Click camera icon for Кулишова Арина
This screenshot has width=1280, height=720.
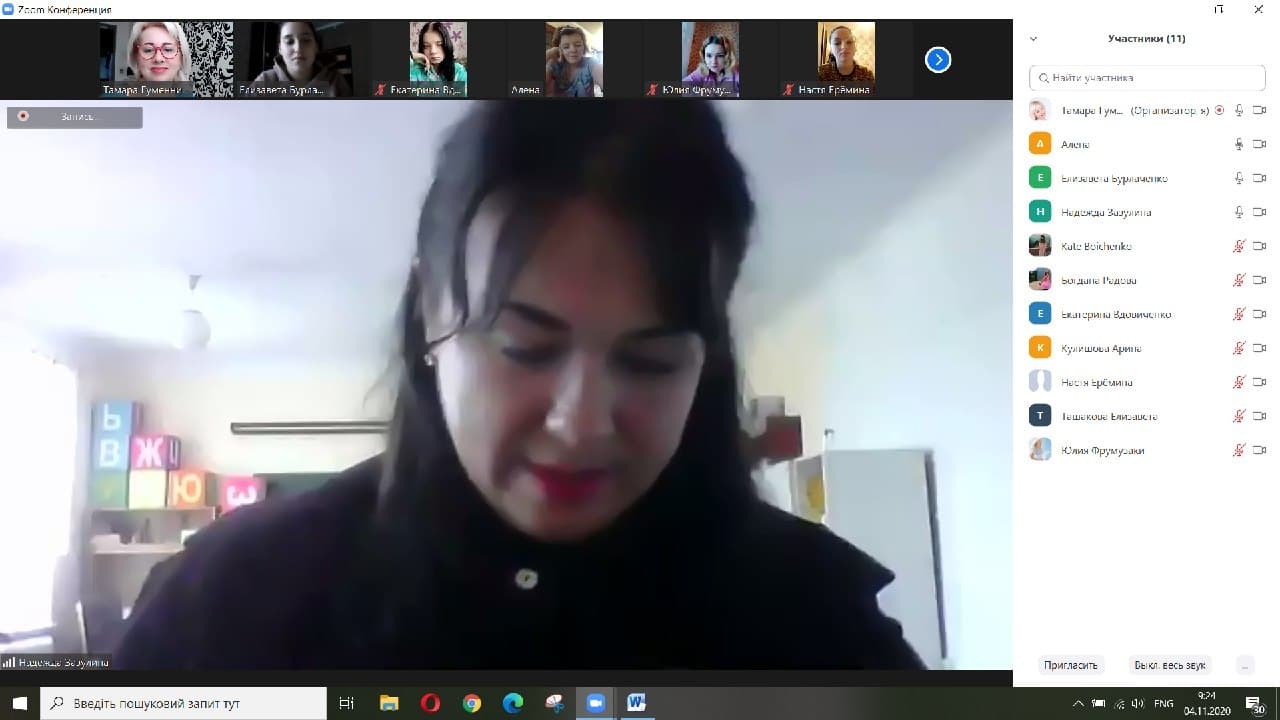pyautogui.click(x=1259, y=348)
